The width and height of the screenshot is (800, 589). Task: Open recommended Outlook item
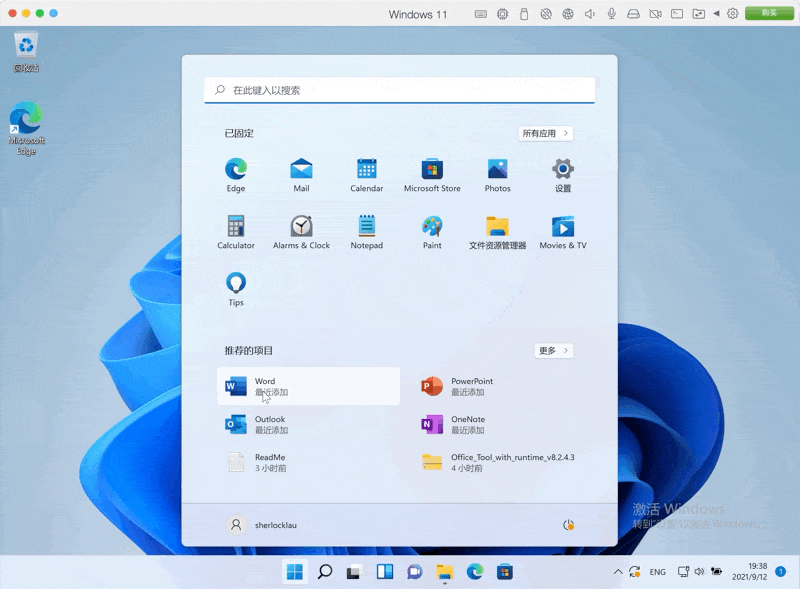coord(308,424)
